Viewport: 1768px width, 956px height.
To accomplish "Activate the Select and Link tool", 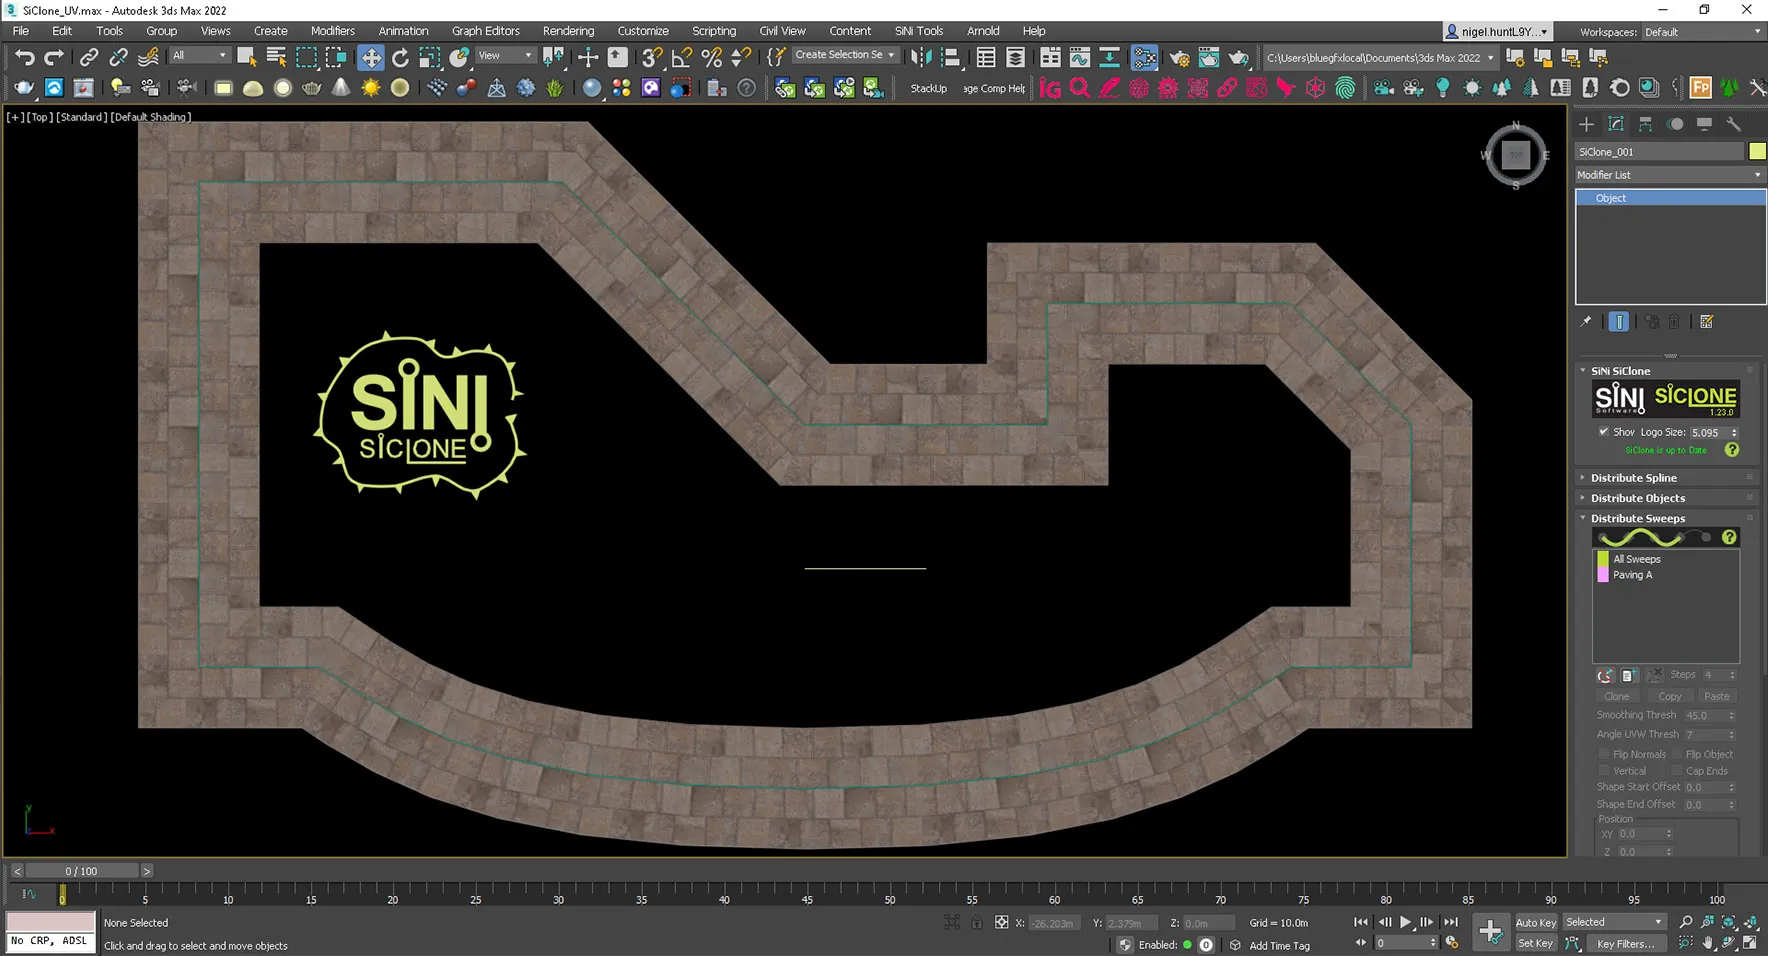I will (x=89, y=57).
